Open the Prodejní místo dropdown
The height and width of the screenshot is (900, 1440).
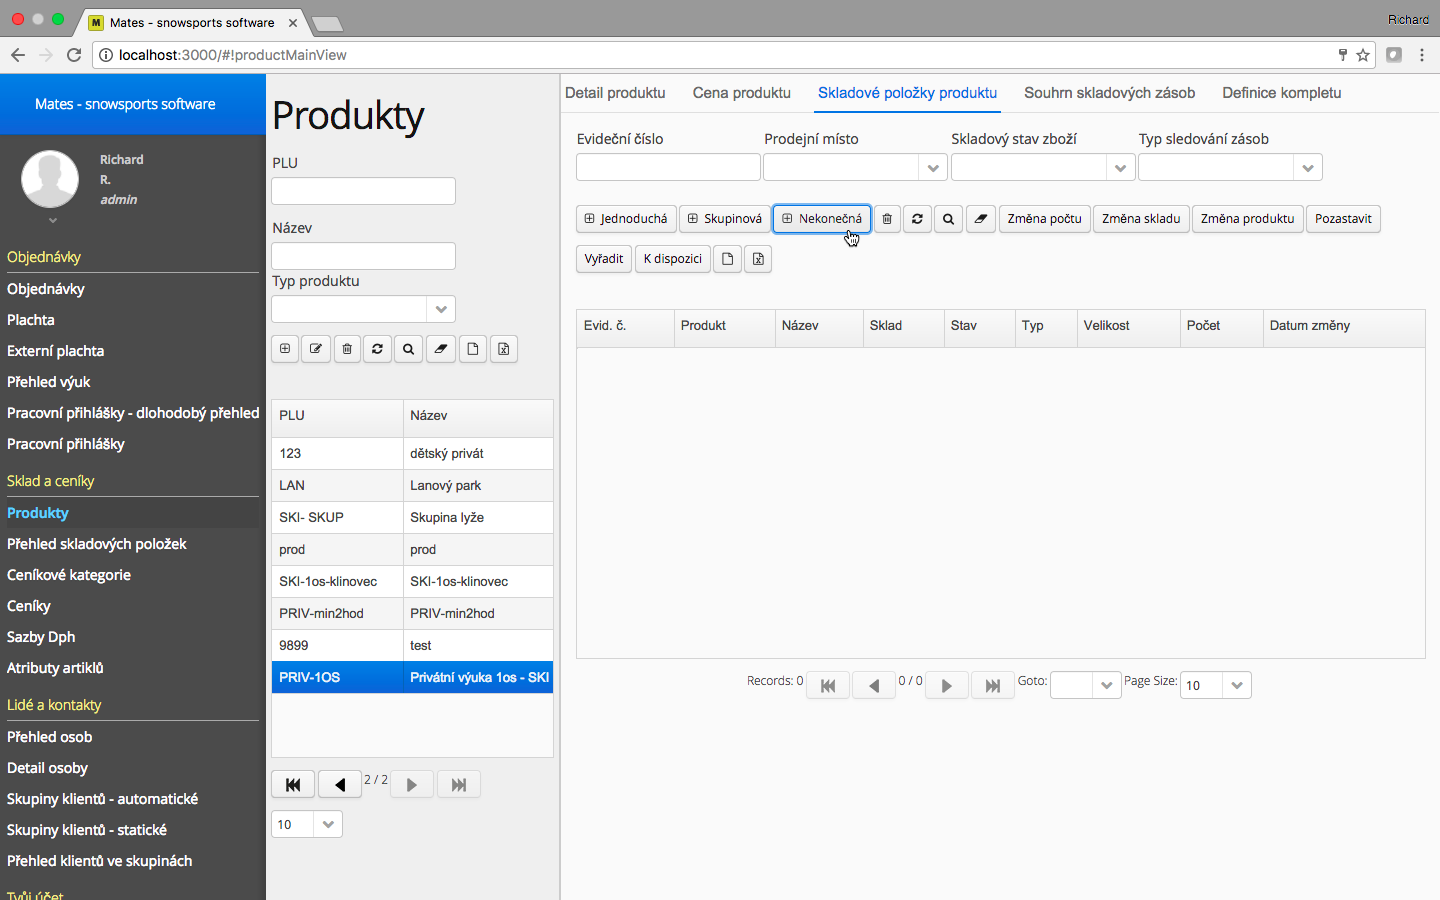click(933, 167)
